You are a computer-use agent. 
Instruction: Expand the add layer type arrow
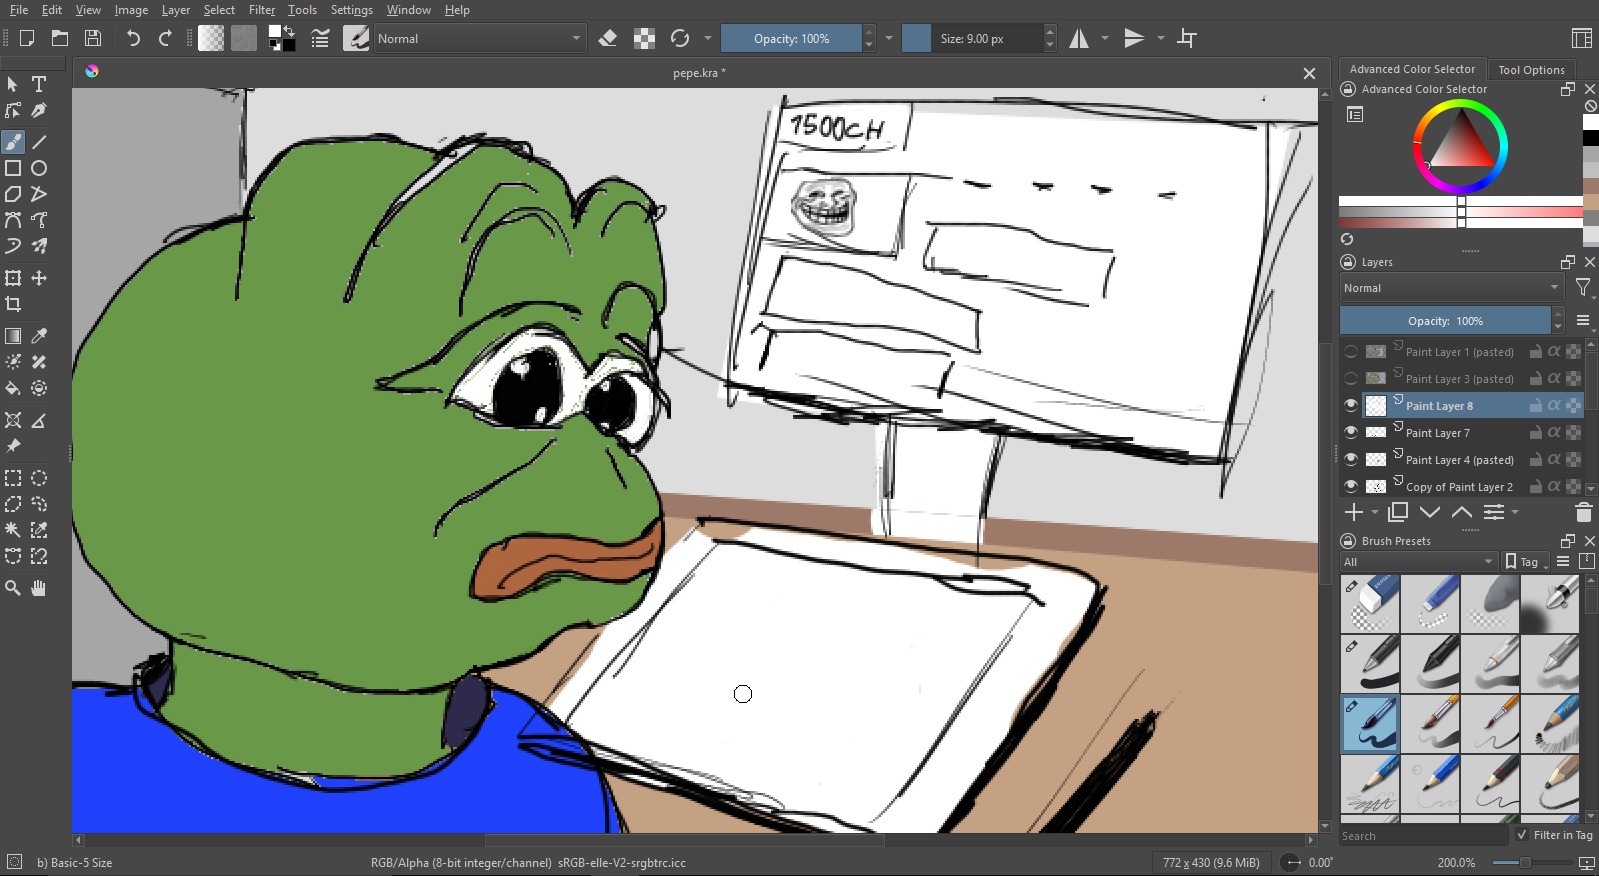pos(1375,512)
